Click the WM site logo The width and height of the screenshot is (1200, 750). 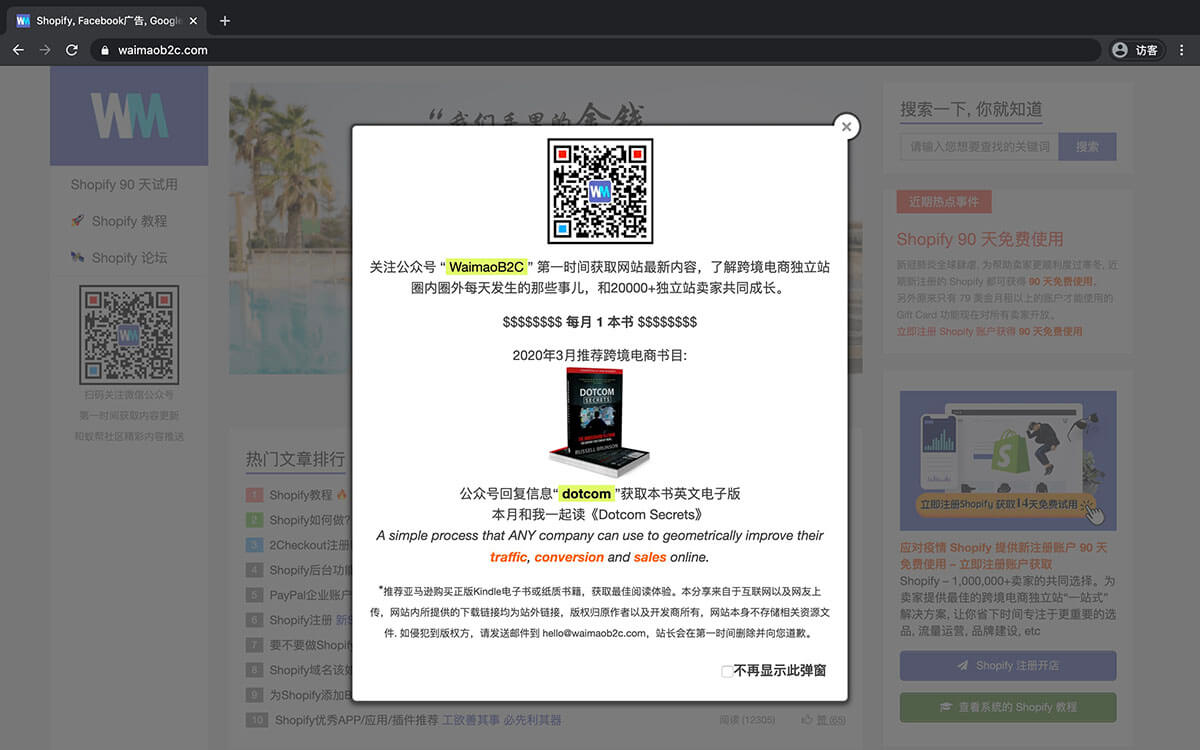129,116
